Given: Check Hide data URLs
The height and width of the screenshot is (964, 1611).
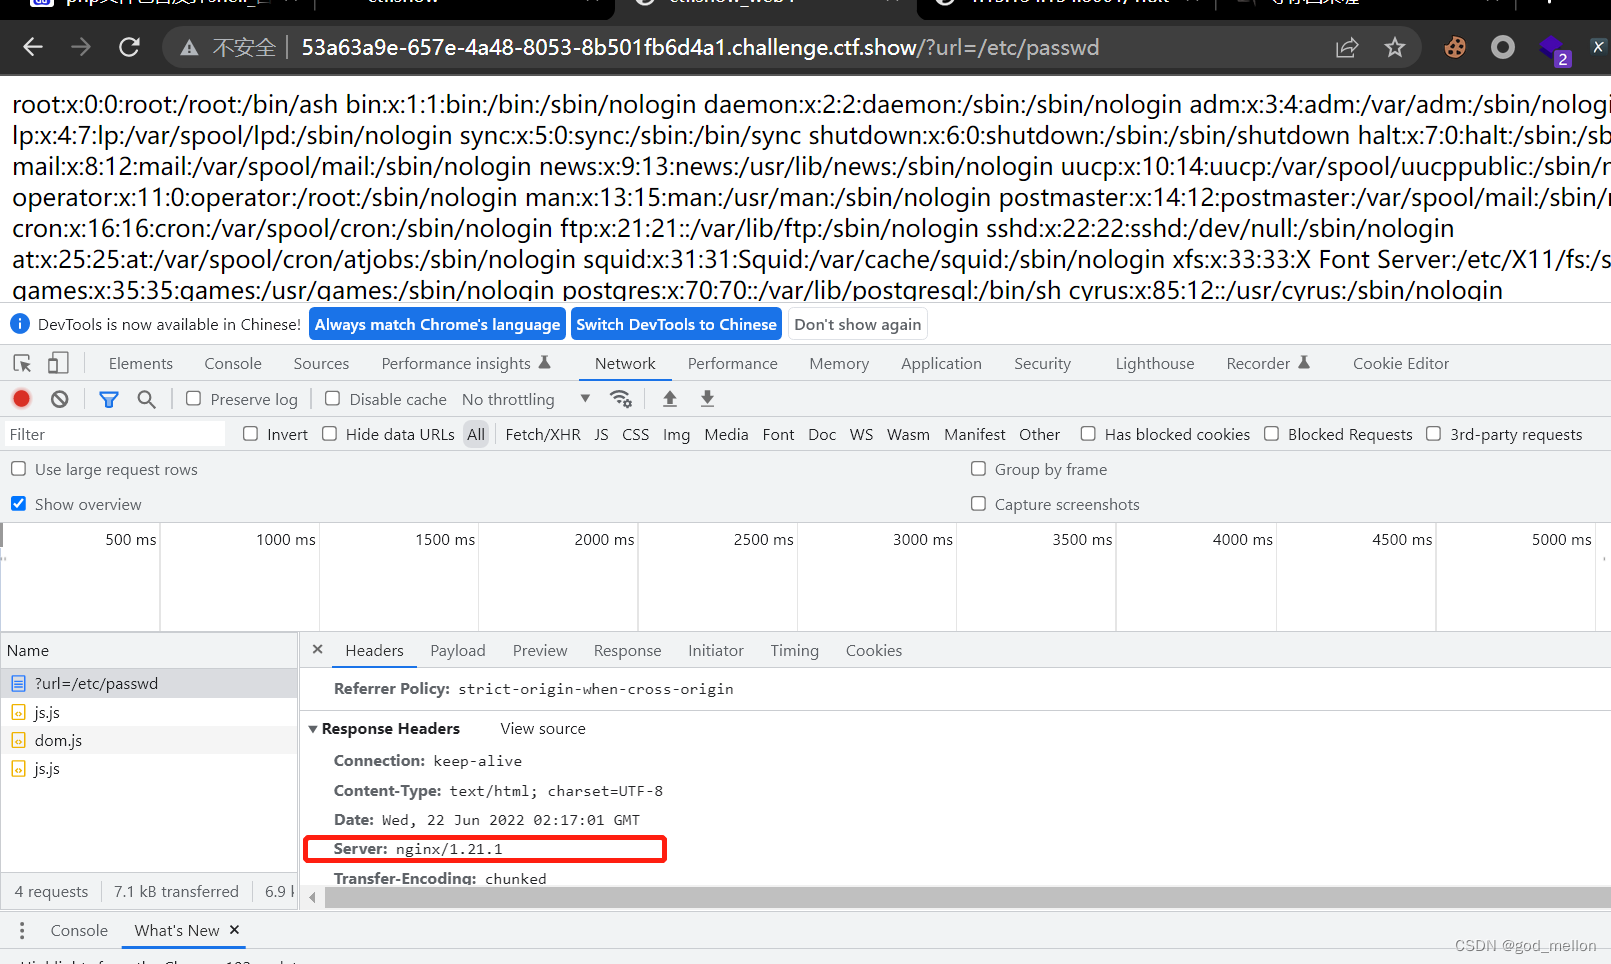Looking at the screenshot, I should [330, 434].
